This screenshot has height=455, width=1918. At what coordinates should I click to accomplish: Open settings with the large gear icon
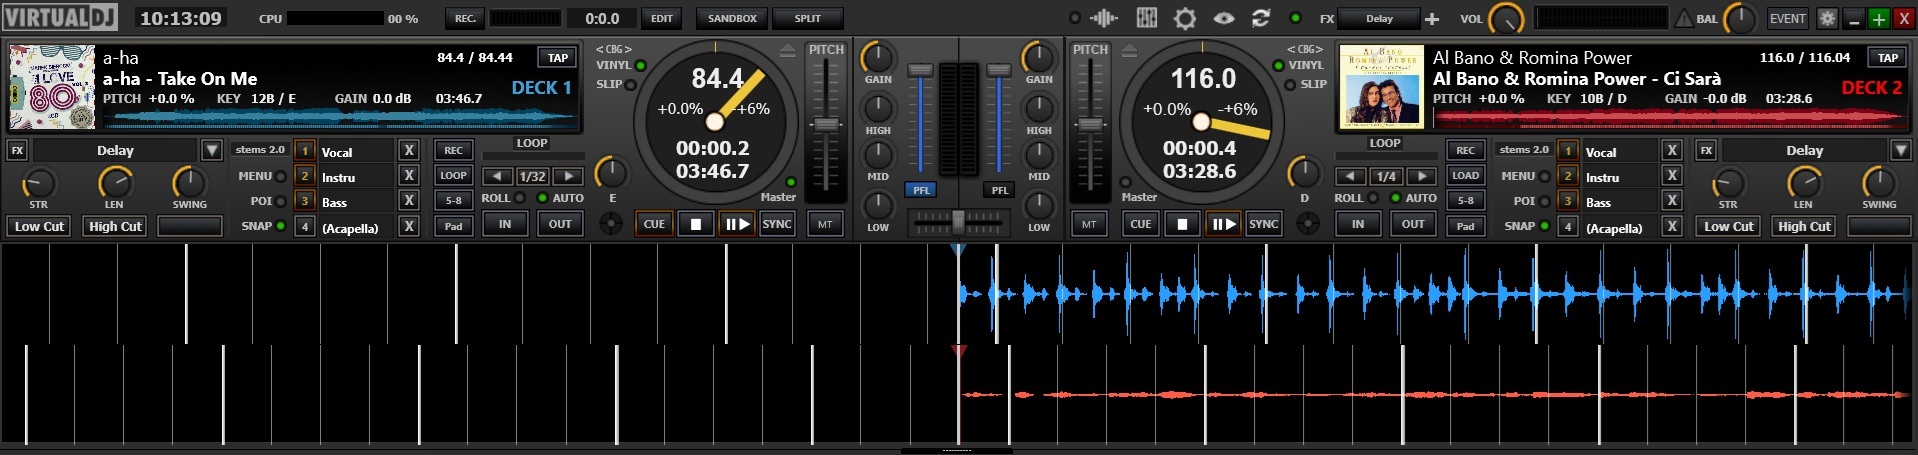[x=1185, y=18]
